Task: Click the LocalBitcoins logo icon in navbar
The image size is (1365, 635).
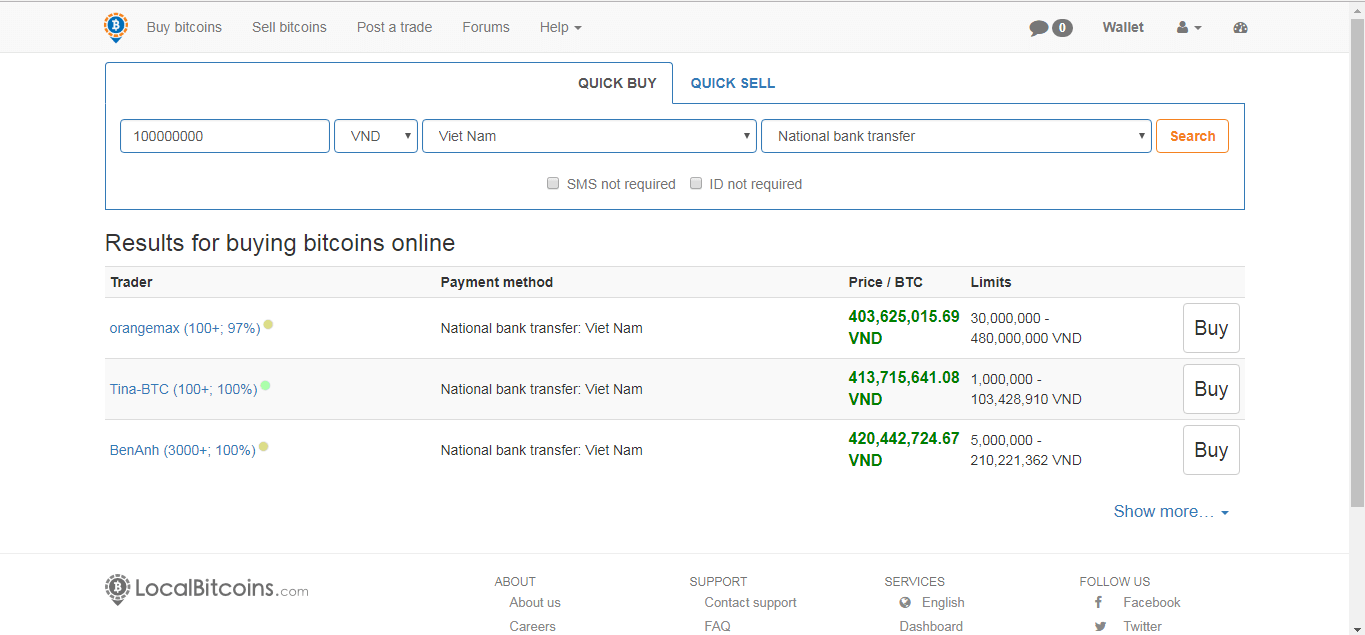Action: (x=116, y=27)
